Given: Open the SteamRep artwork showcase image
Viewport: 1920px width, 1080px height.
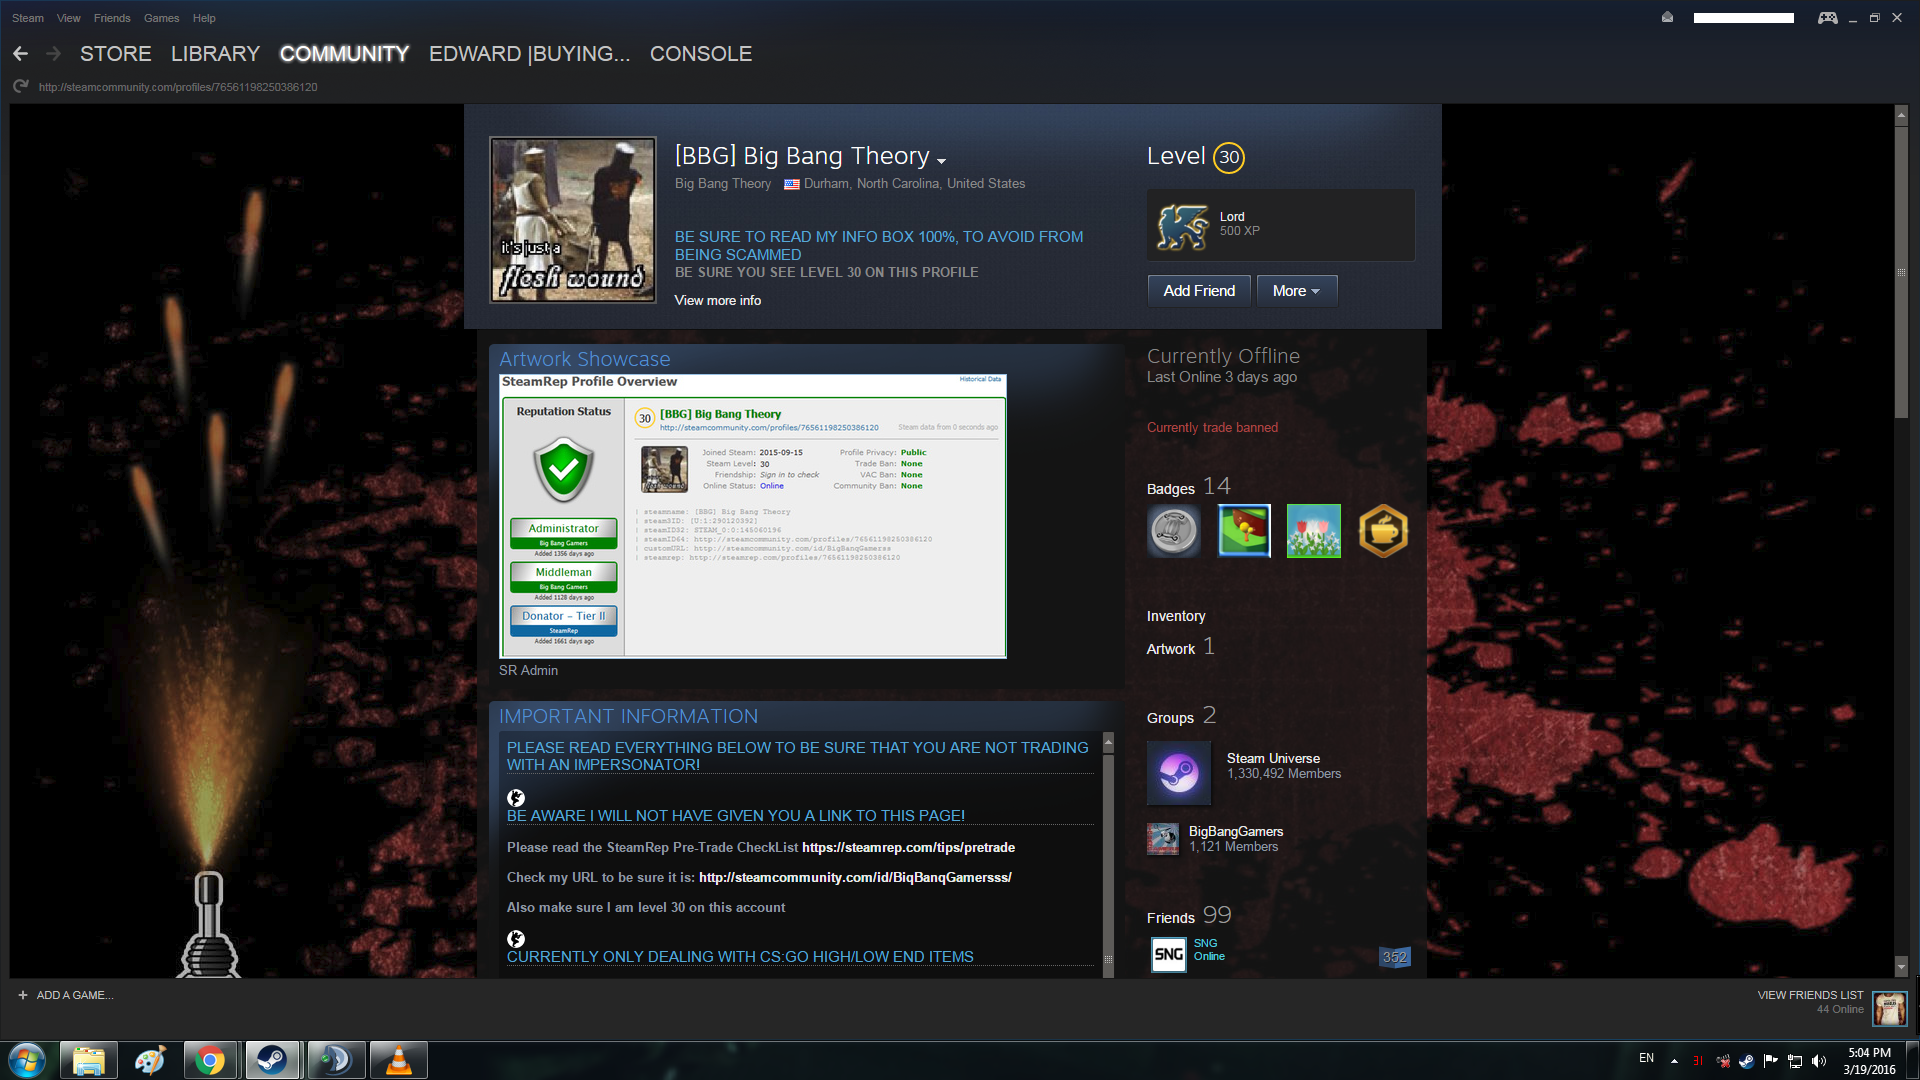Looking at the screenshot, I should (753, 516).
